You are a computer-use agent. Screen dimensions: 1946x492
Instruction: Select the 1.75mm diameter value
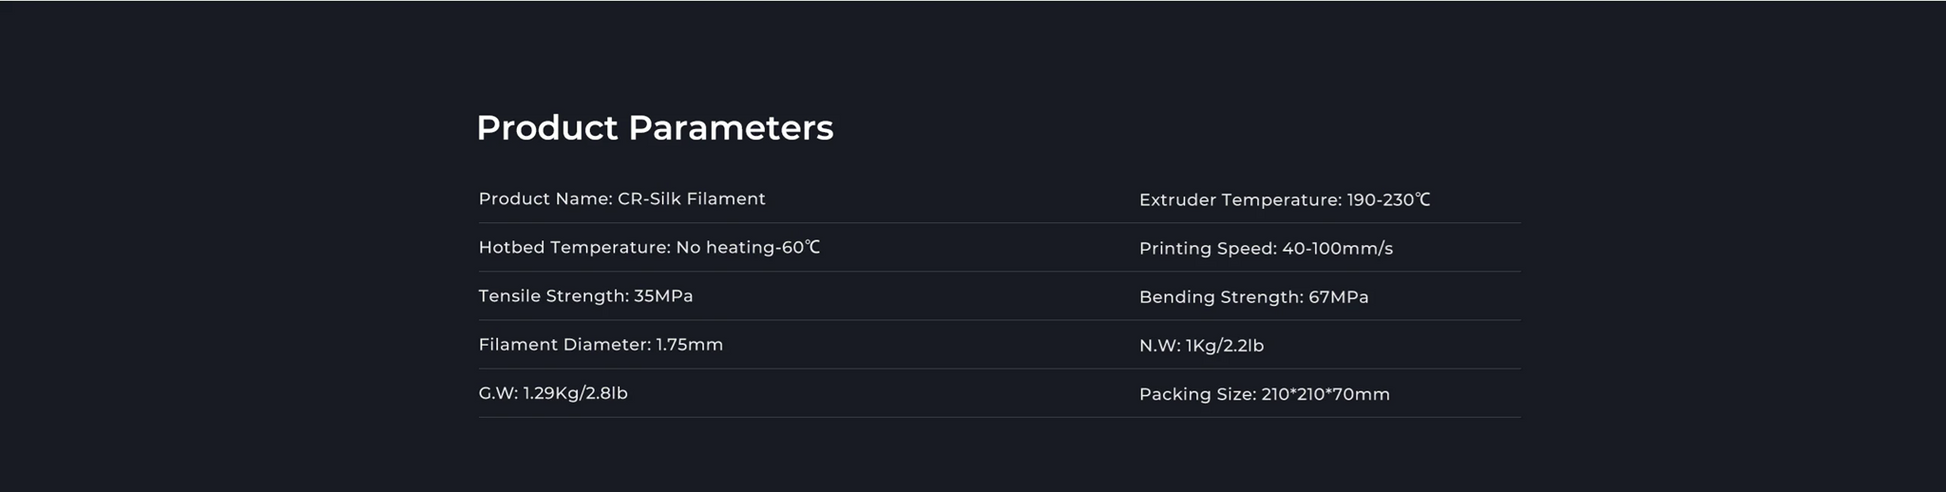tap(689, 345)
